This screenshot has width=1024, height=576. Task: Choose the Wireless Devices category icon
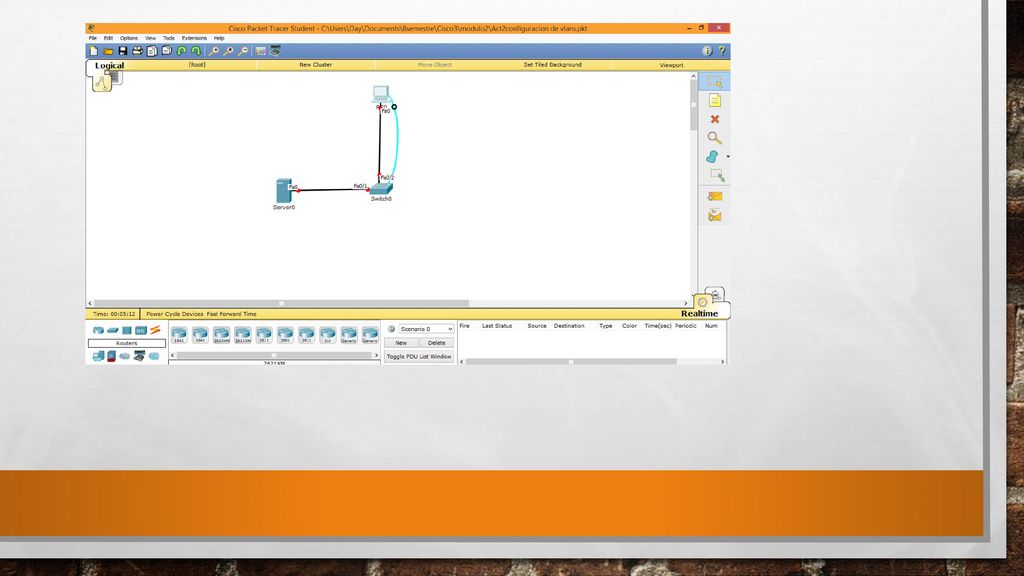[x=140, y=330]
